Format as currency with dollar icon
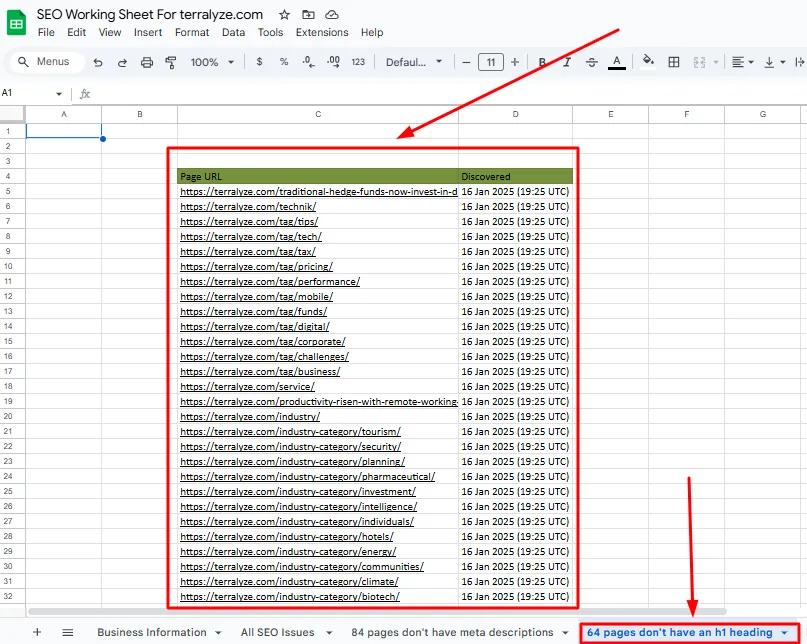 (x=259, y=62)
